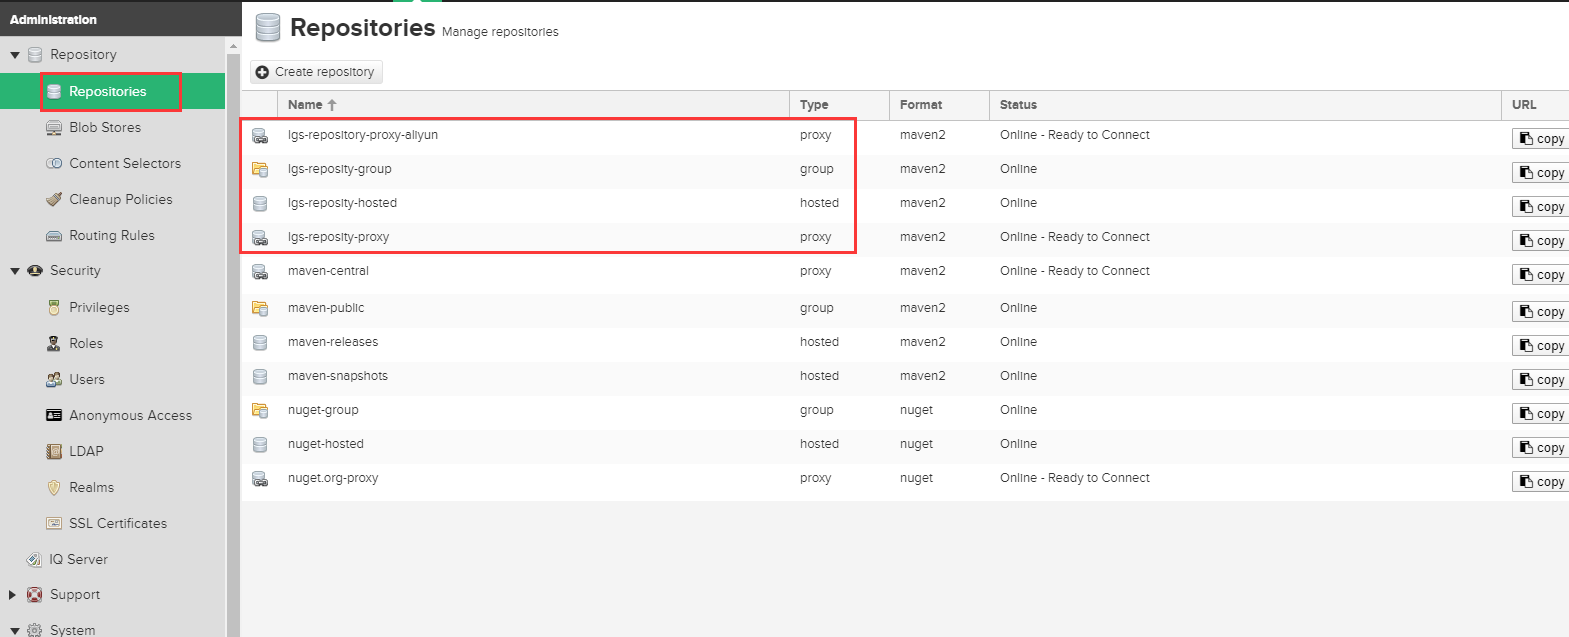Click the LDAP book icon
Viewport: 1569px width, 637px height.
coord(54,452)
